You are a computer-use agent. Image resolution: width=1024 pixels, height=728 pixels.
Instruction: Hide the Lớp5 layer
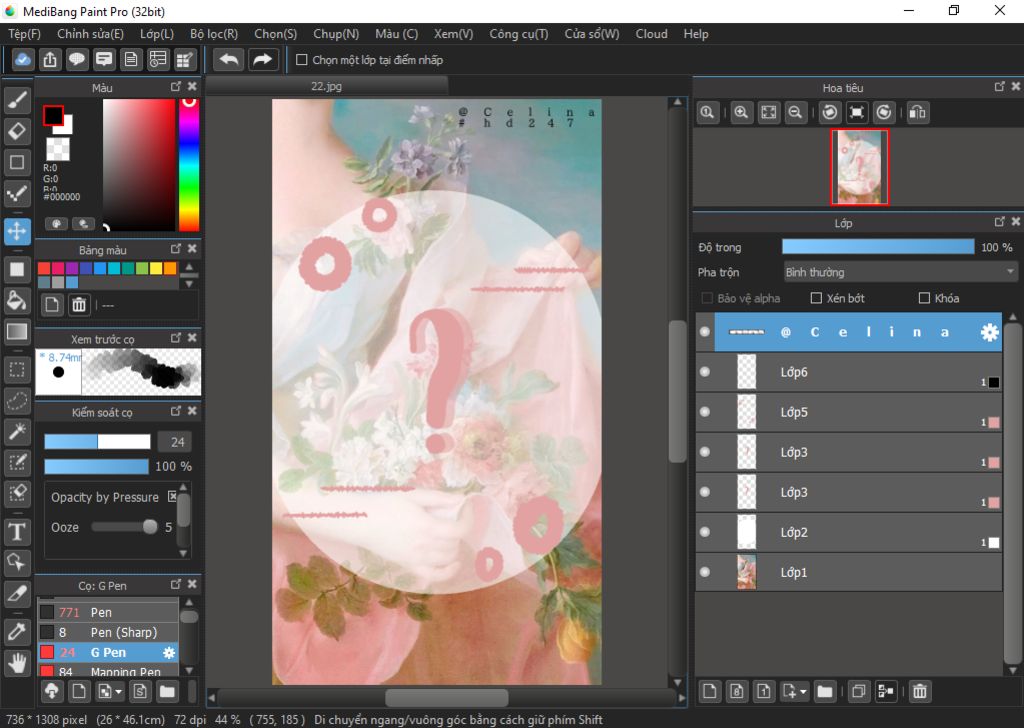705,412
